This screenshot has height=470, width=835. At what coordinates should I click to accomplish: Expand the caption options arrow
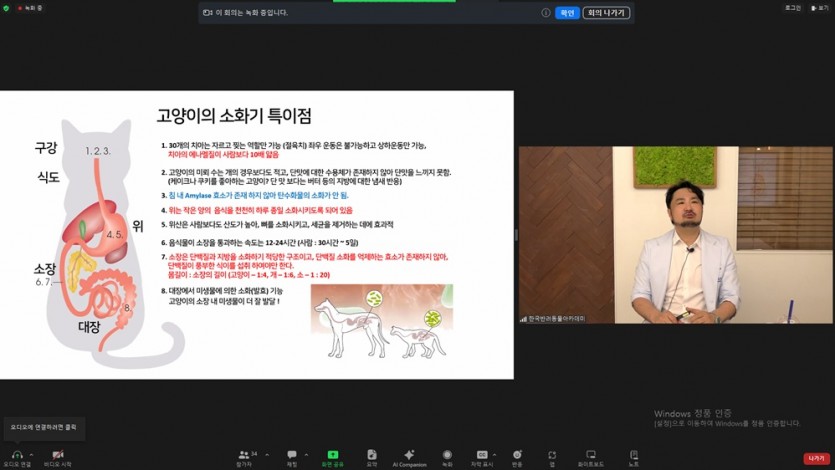click(494, 455)
